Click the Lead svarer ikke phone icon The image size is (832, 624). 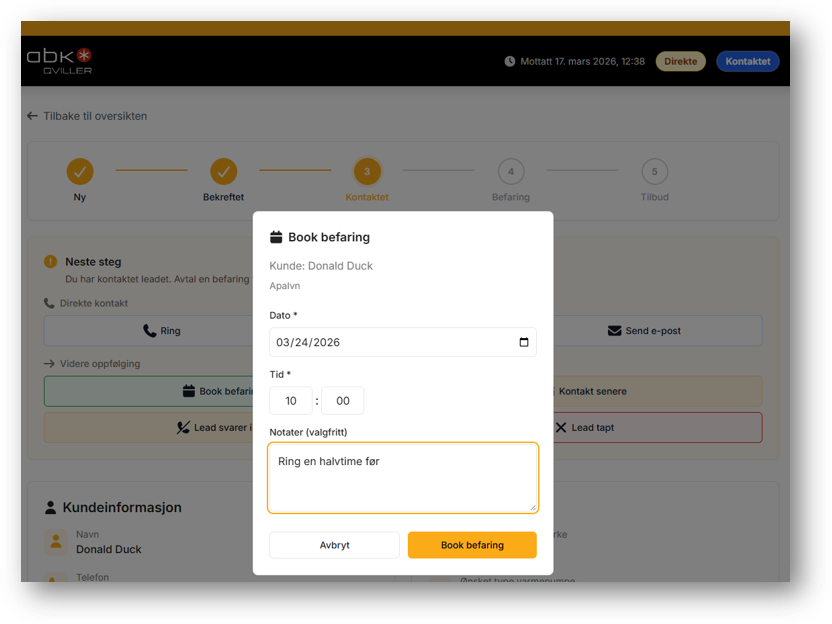[183, 428]
